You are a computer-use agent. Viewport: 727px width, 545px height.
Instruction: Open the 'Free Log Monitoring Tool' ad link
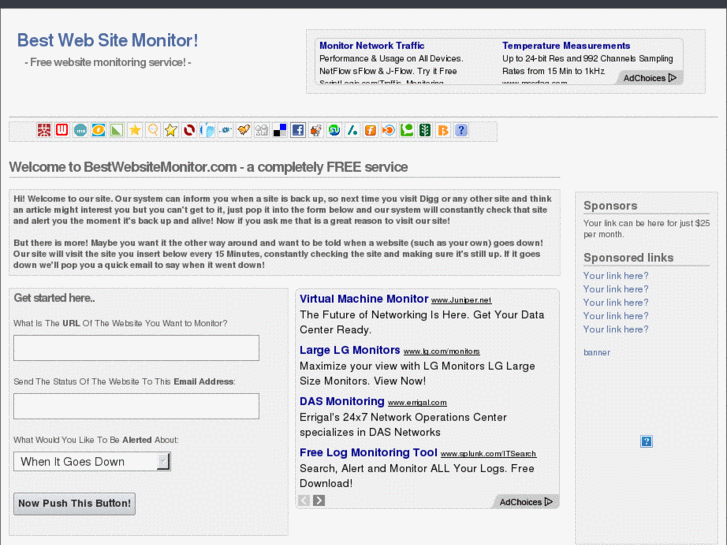click(x=369, y=452)
